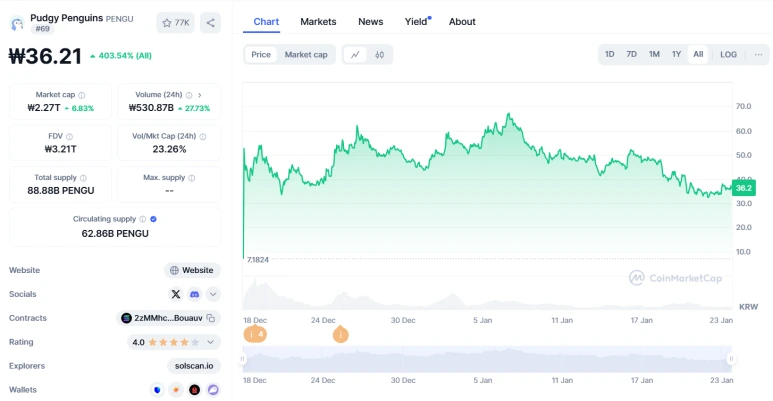773x401 pixels.
Task: Open the Discord social link
Action: tap(194, 294)
